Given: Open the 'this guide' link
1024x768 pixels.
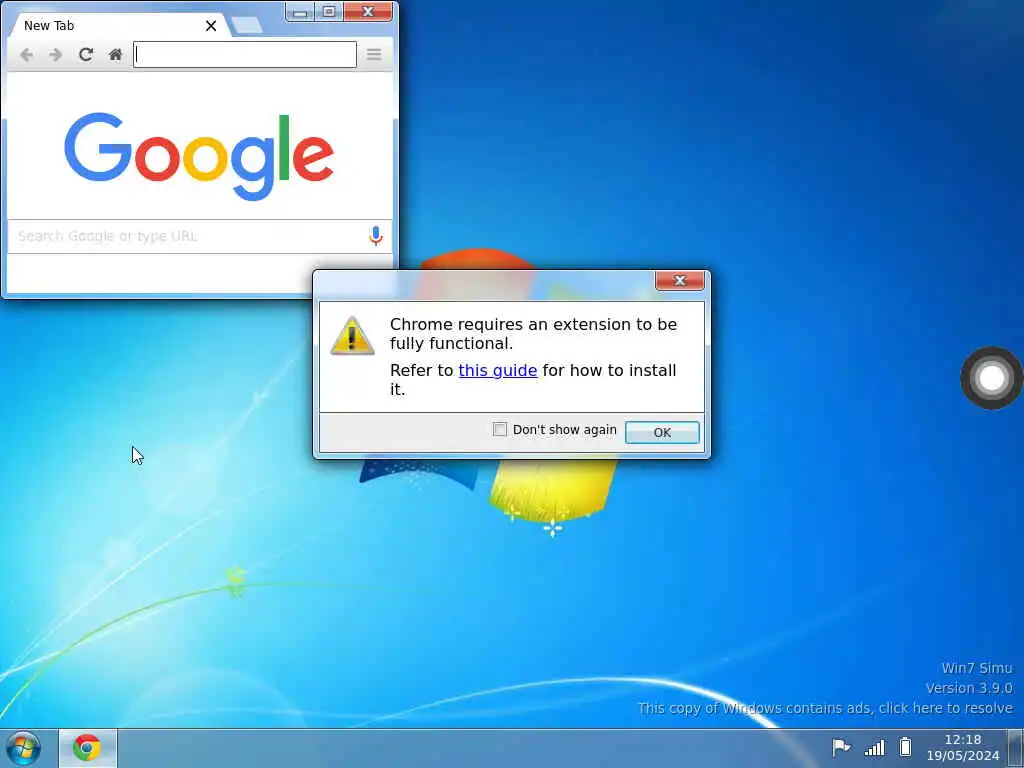Looking at the screenshot, I should pos(498,370).
